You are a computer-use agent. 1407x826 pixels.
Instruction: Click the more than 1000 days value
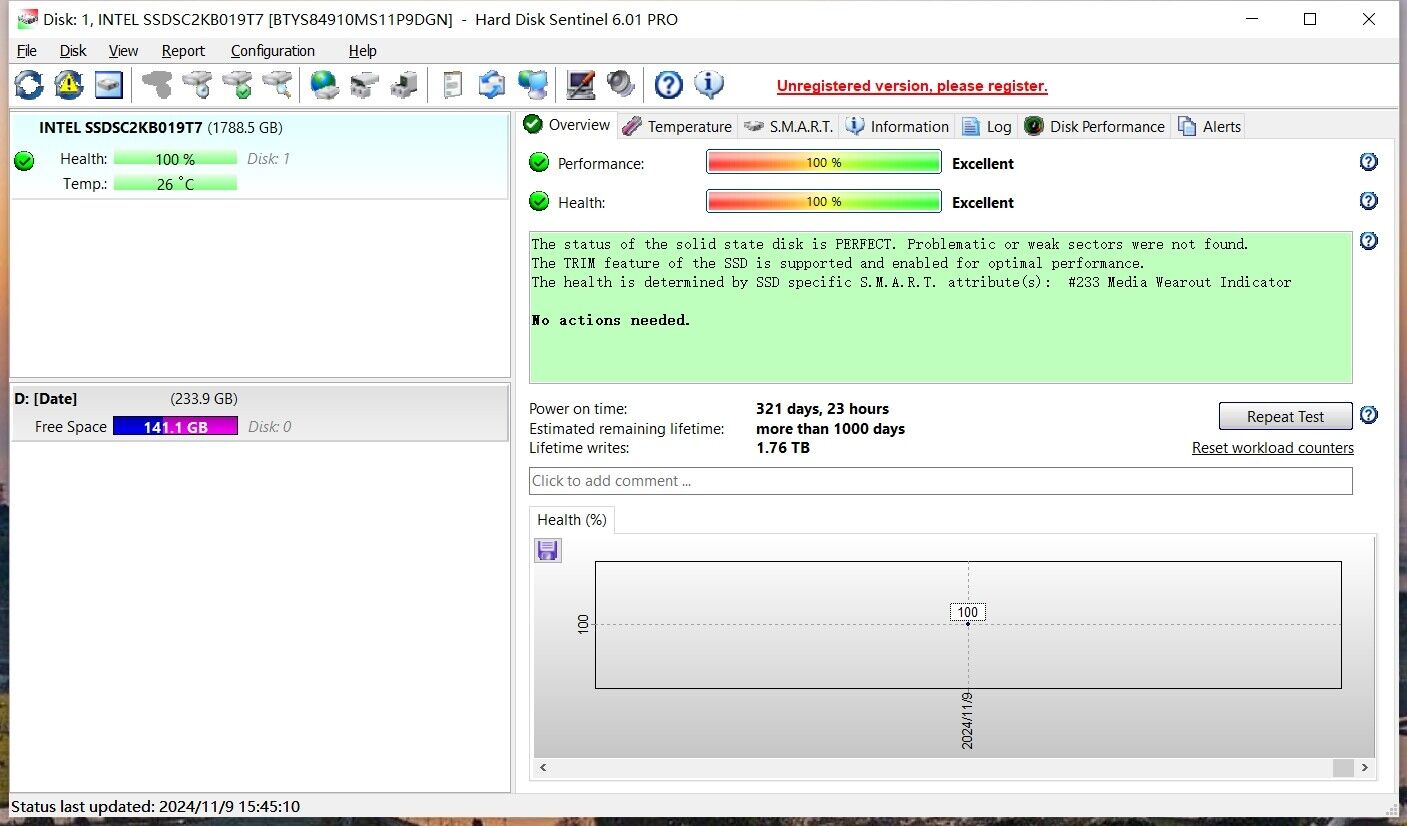pyautogui.click(x=830, y=429)
